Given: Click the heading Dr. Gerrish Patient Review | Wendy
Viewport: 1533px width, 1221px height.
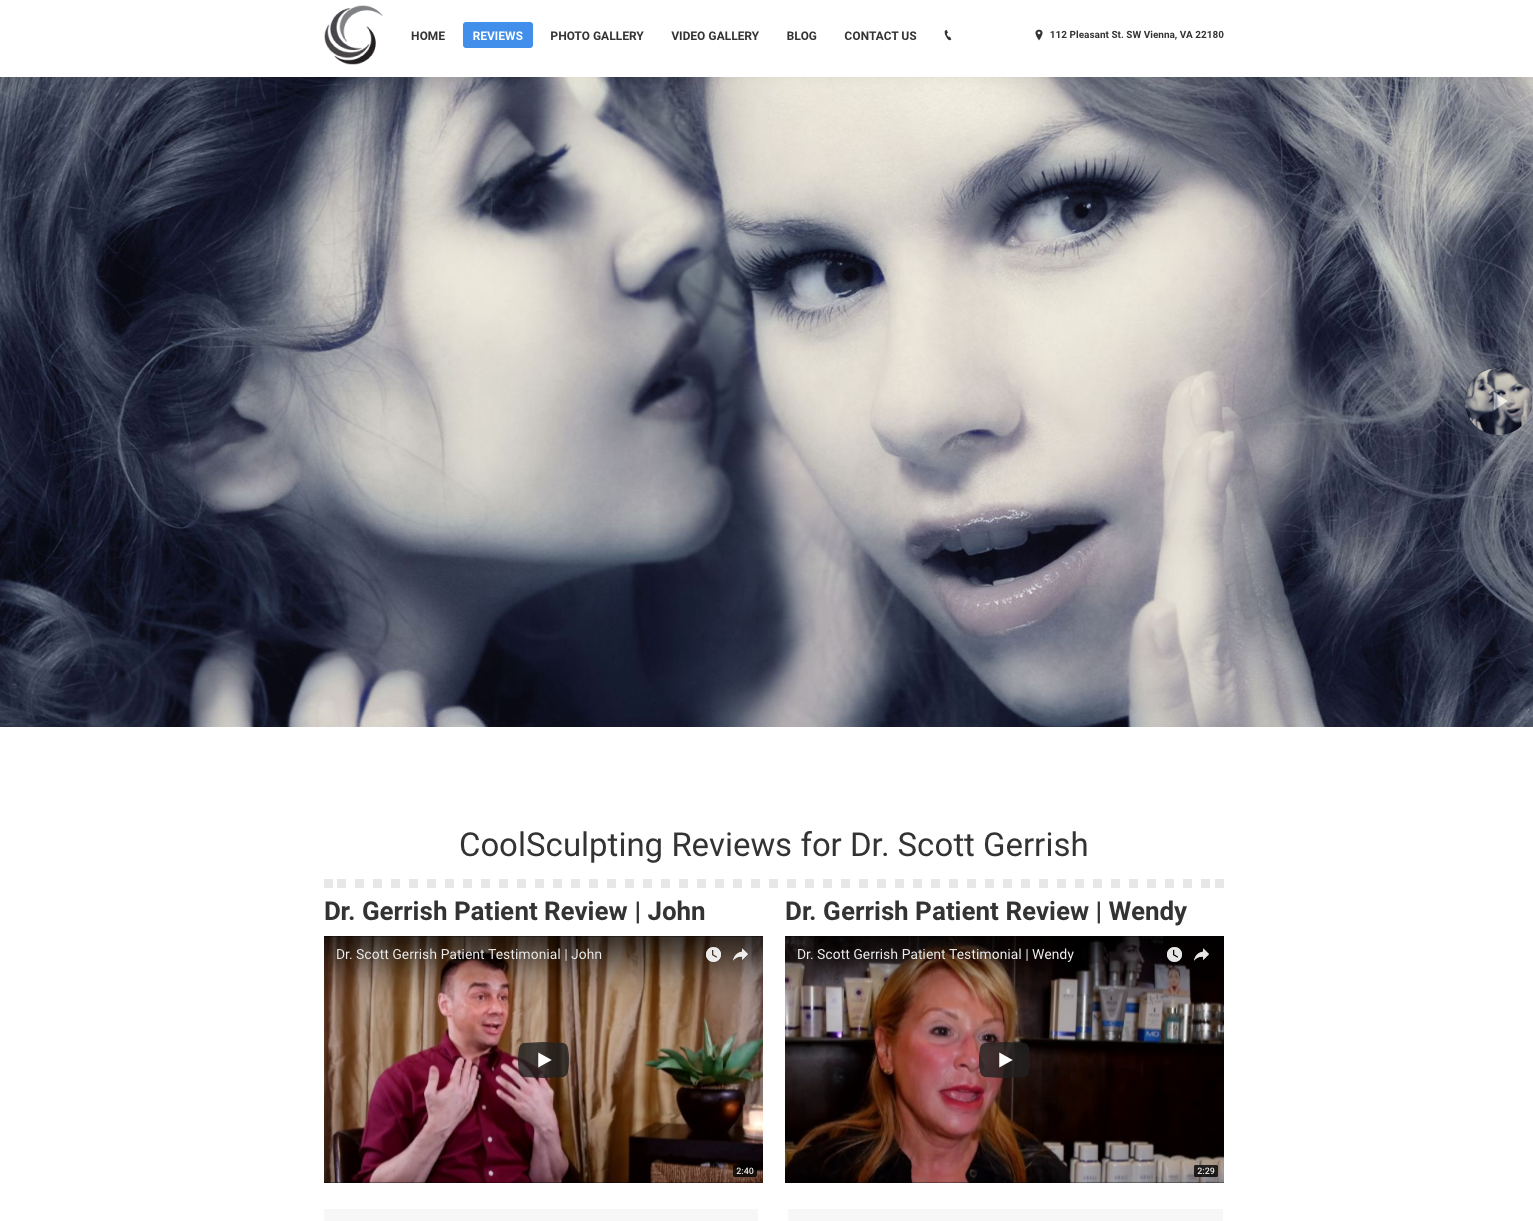Looking at the screenshot, I should tap(986, 911).
